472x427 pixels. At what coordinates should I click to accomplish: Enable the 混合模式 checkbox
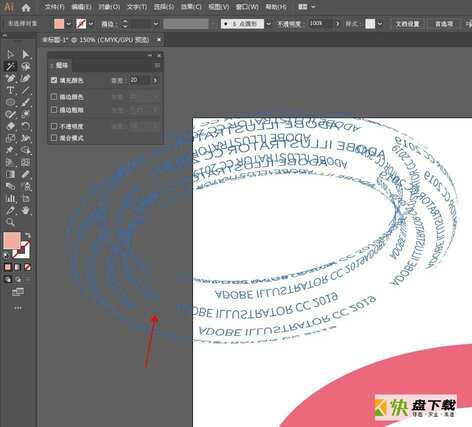point(54,137)
